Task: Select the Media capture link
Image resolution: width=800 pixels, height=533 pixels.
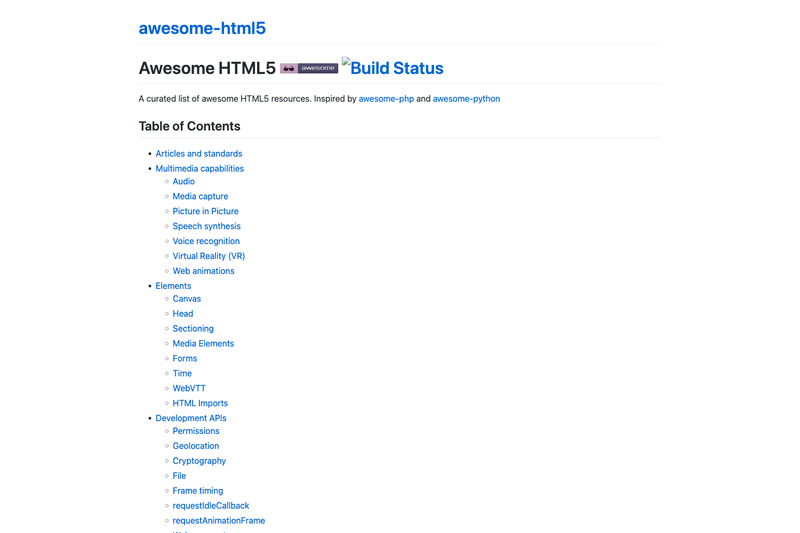Action: [x=200, y=196]
